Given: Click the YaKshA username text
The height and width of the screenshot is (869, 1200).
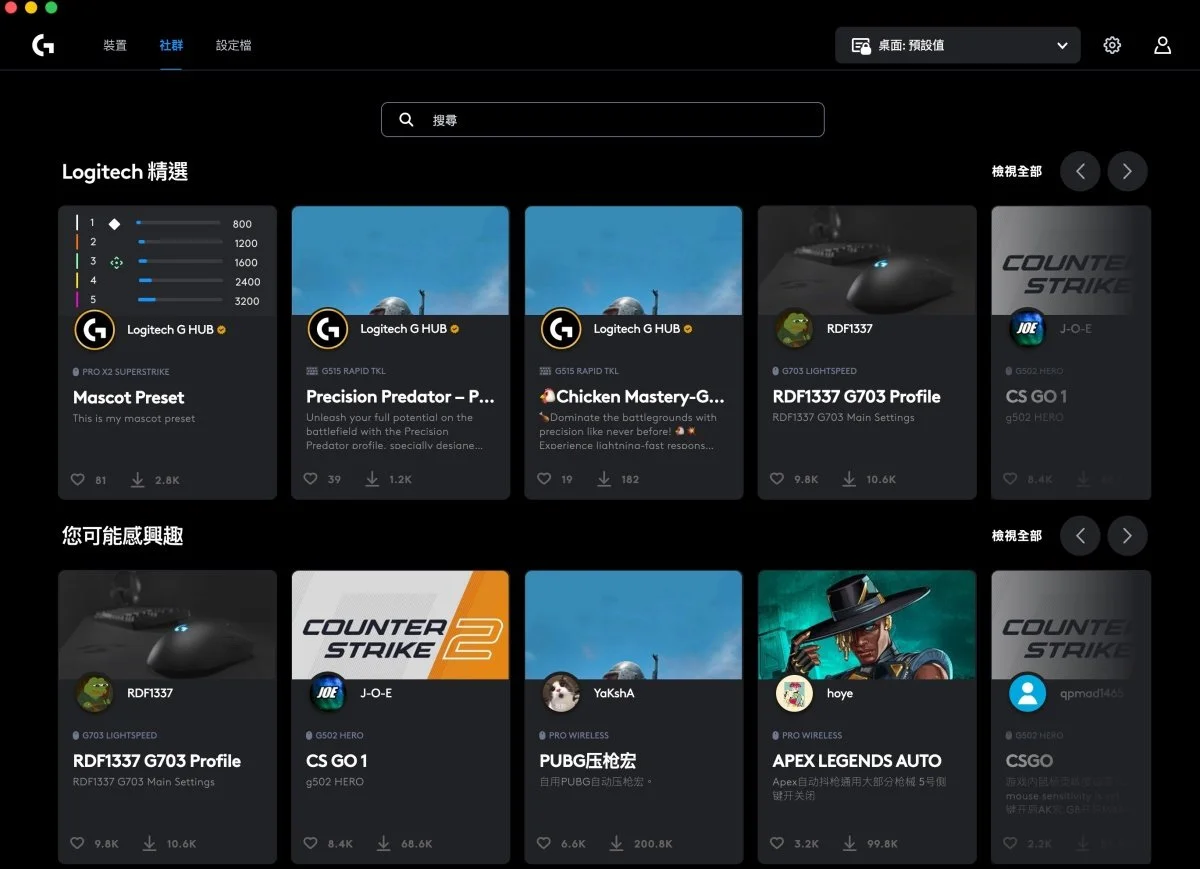Looking at the screenshot, I should pyautogui.click(x=613, y=692).
